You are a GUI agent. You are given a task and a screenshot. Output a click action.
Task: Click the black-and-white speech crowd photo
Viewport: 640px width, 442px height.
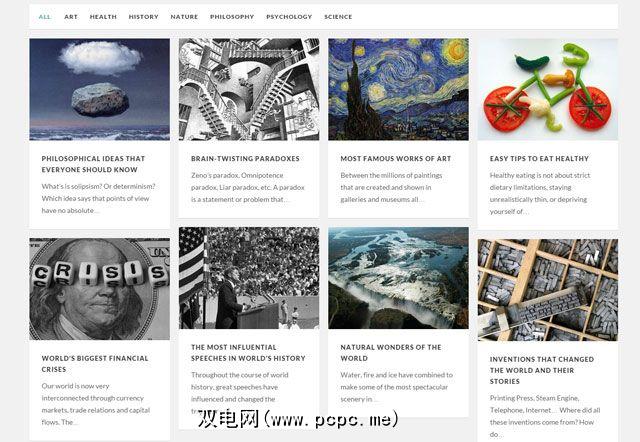pos(249,278)
